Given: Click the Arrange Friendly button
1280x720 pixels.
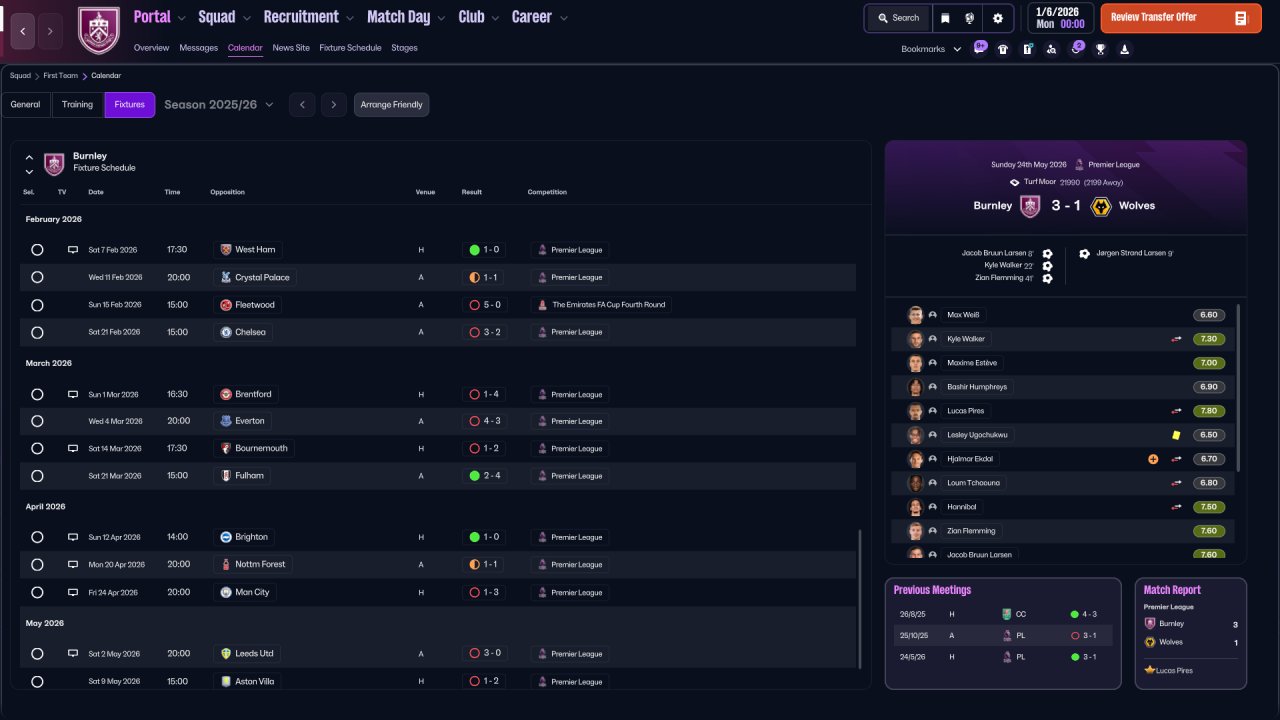Looking at the screenshot, I should (x=391, y=105).
